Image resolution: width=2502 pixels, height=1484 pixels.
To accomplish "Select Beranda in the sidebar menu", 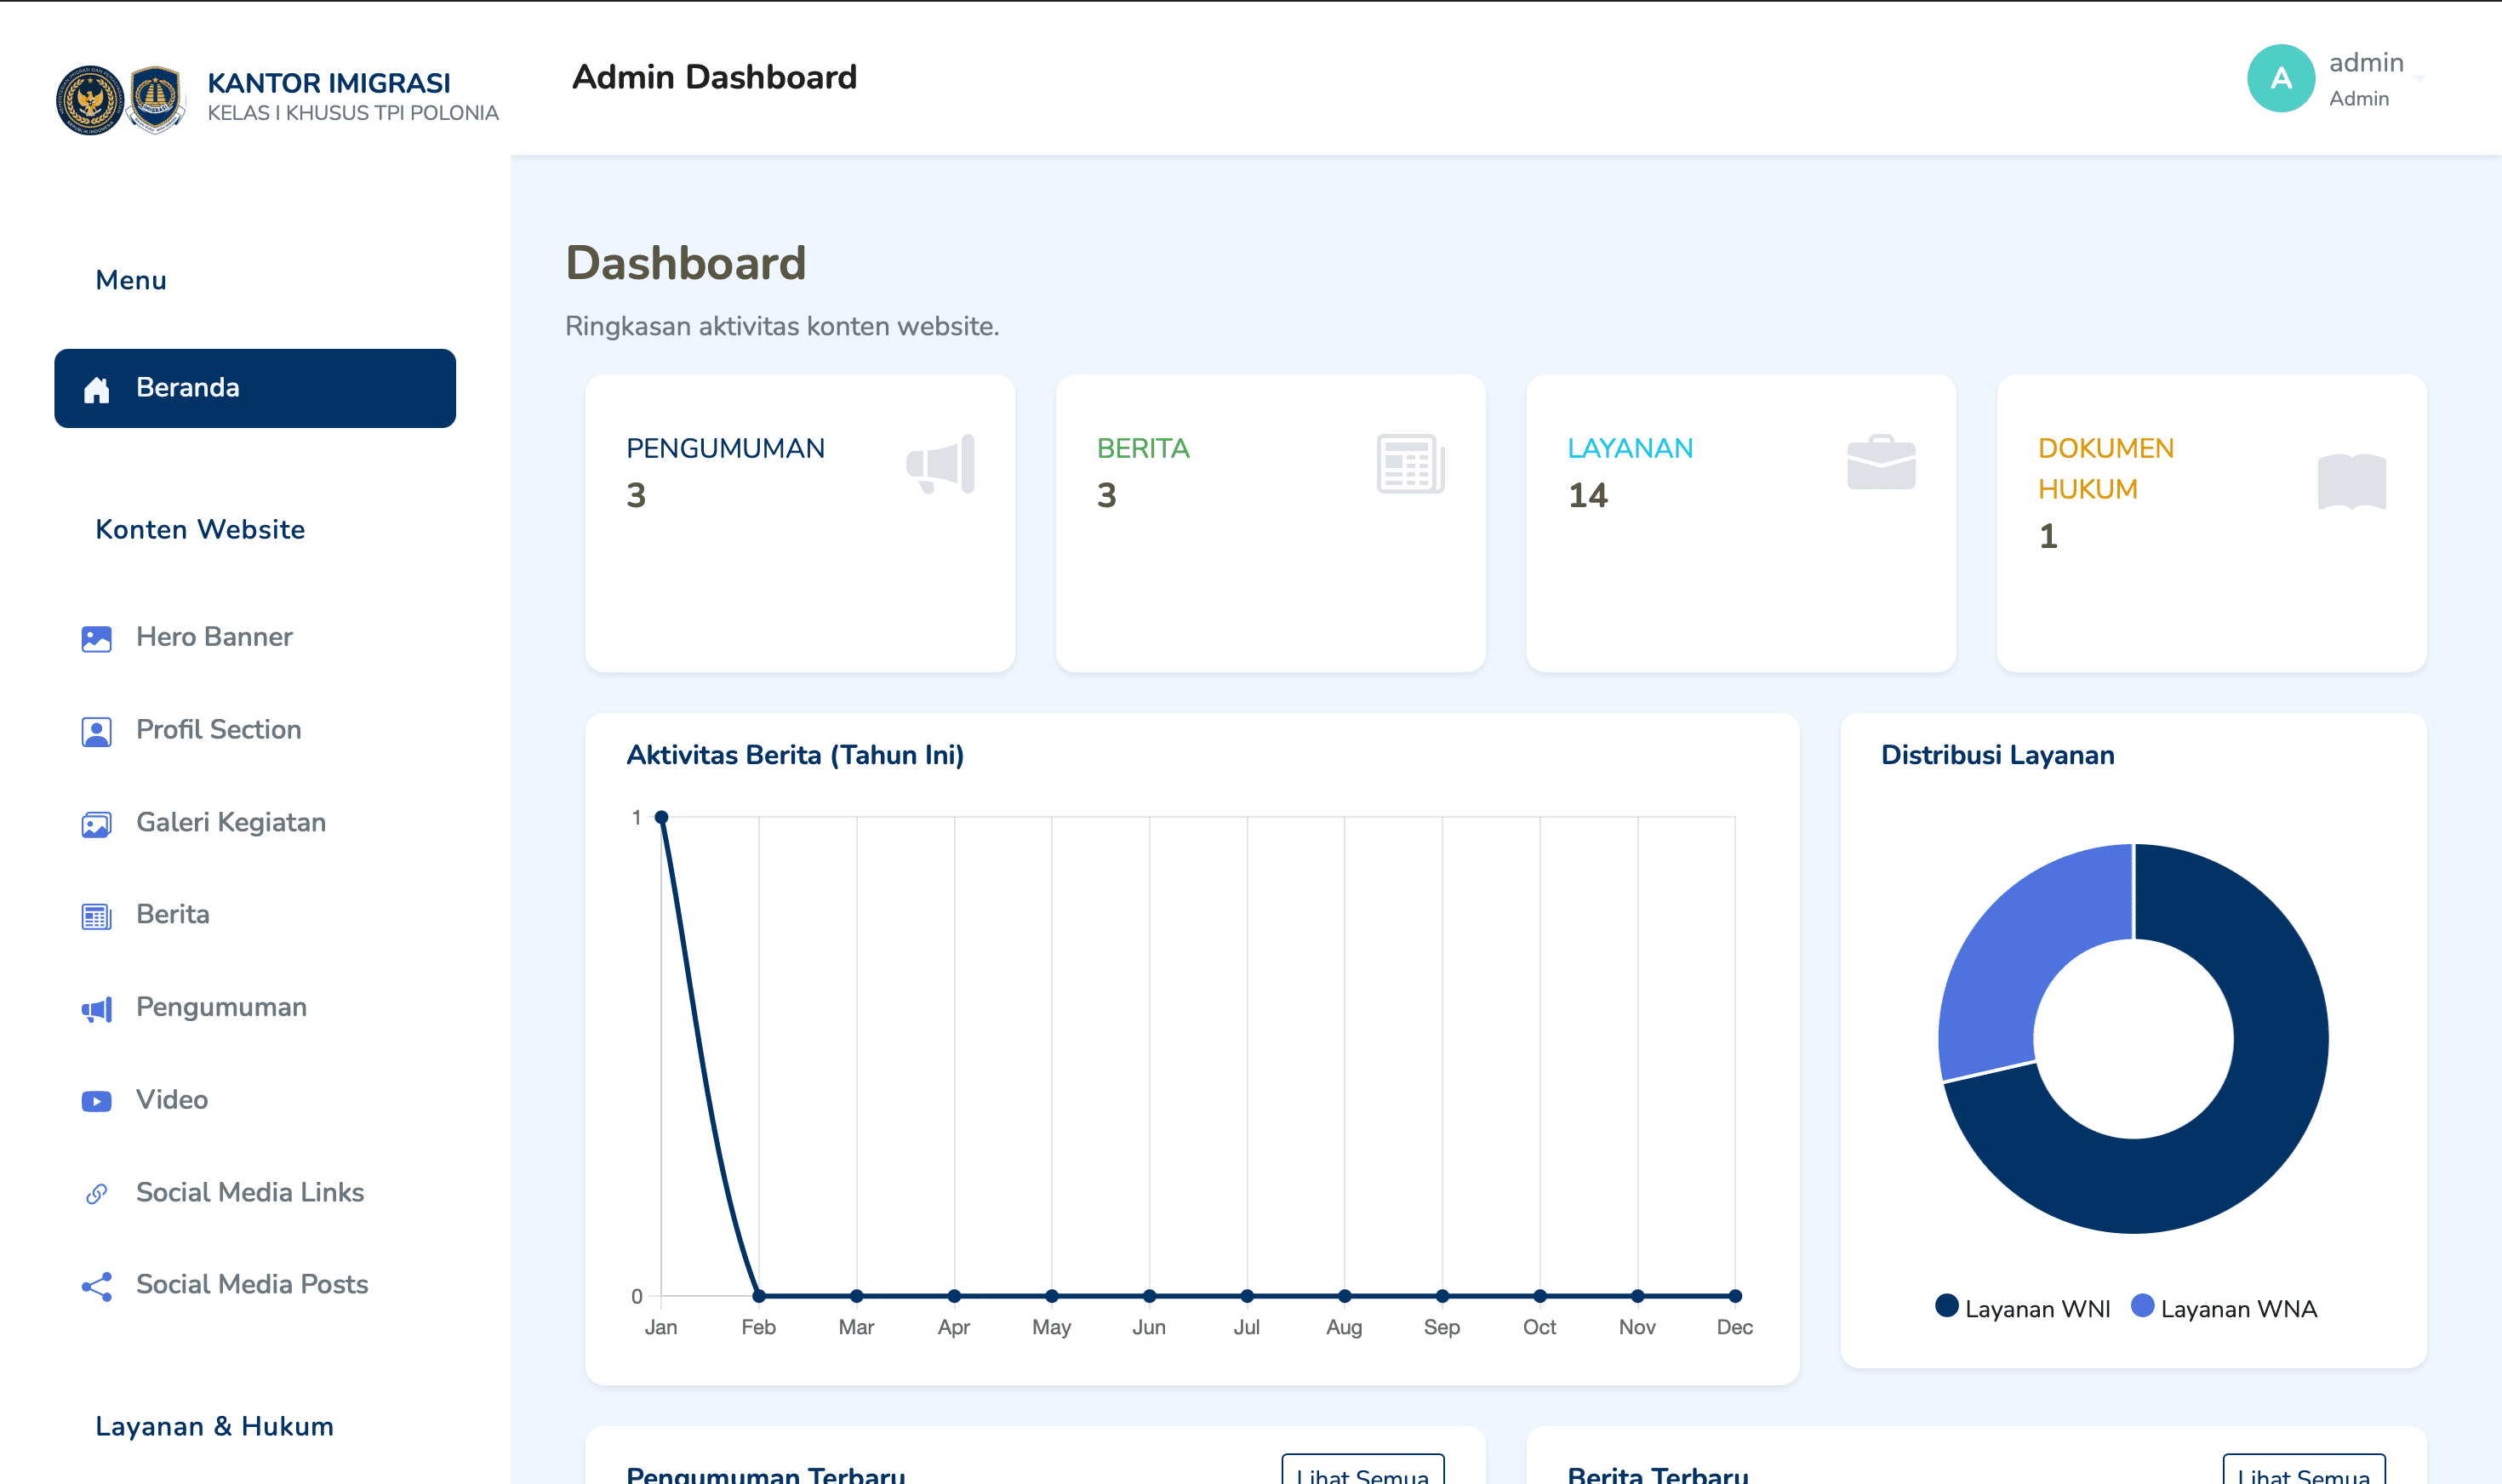I will pos(255,388).
